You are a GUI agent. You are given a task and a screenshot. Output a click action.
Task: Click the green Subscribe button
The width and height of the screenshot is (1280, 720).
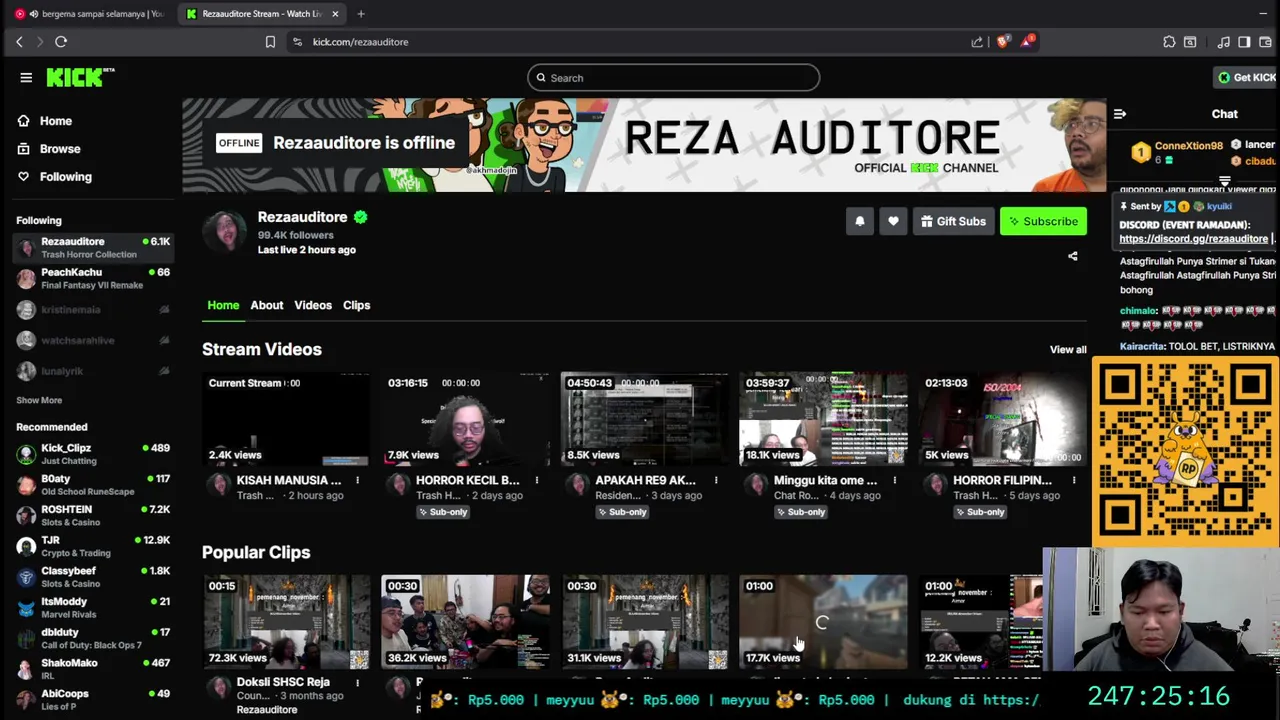(x=1043, y=221)
